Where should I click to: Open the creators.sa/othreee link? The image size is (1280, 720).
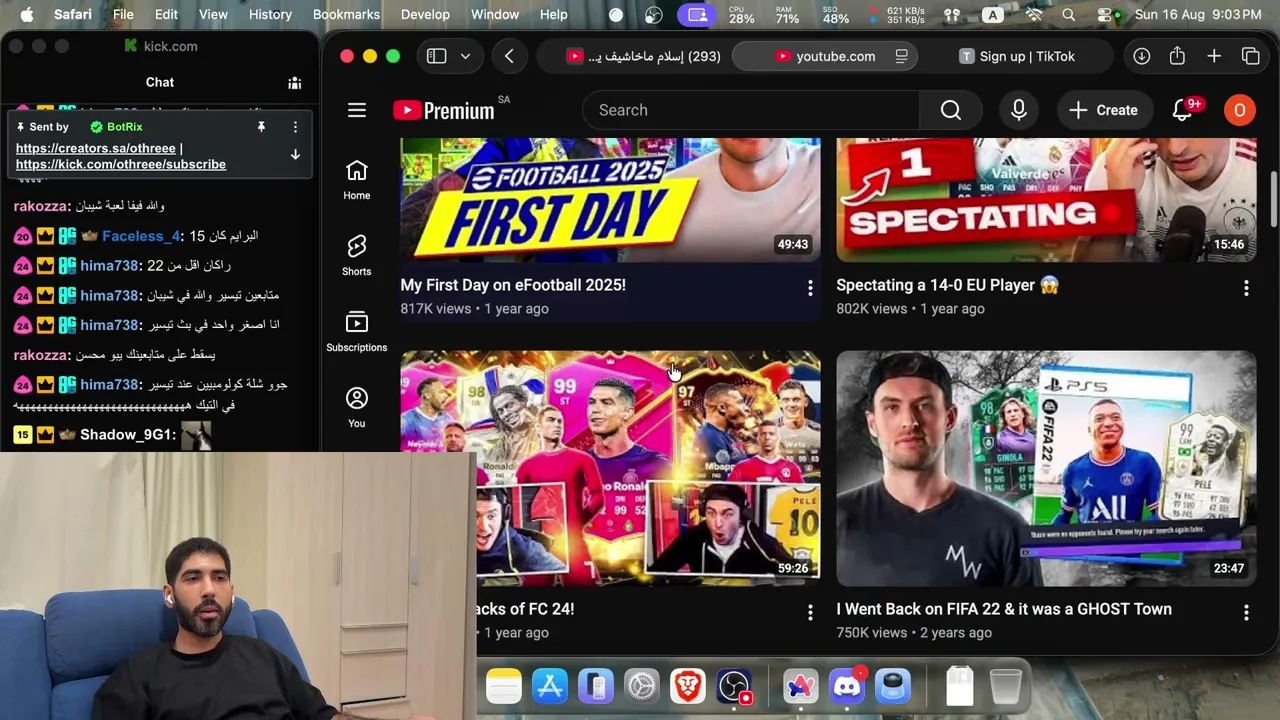tap(96, 148)
